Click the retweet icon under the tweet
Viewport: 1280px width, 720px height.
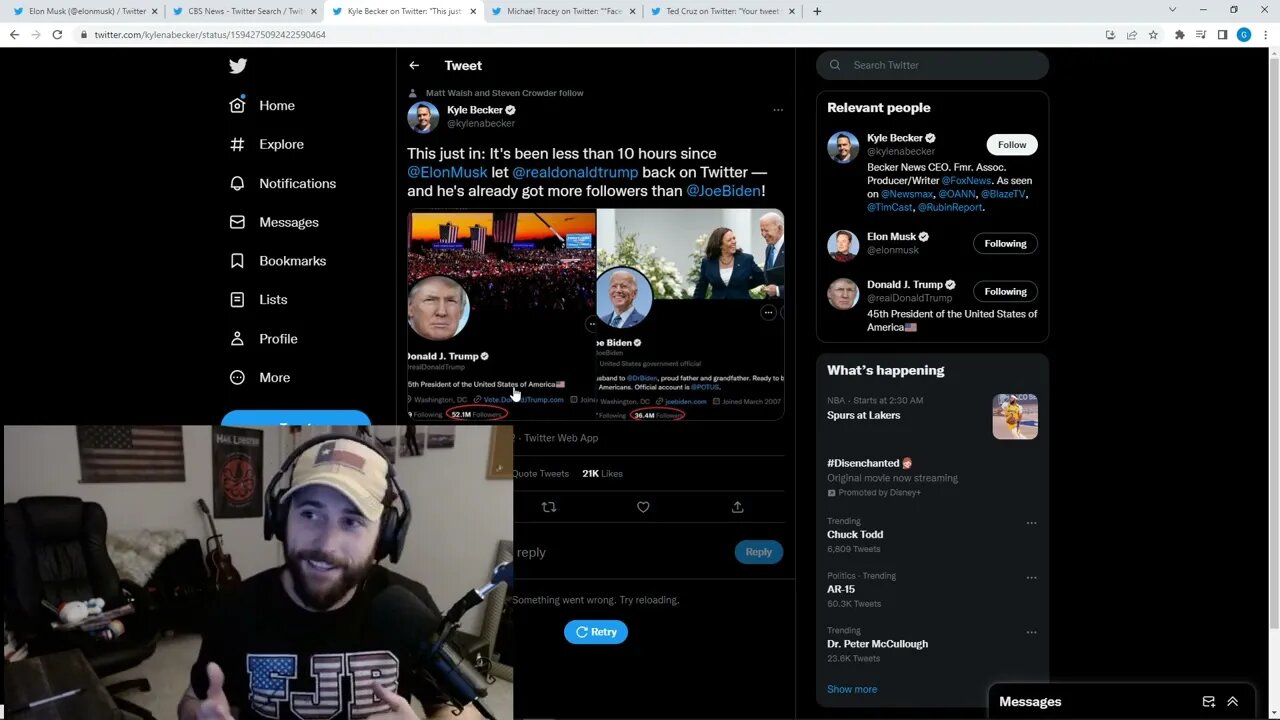point(548,507)
